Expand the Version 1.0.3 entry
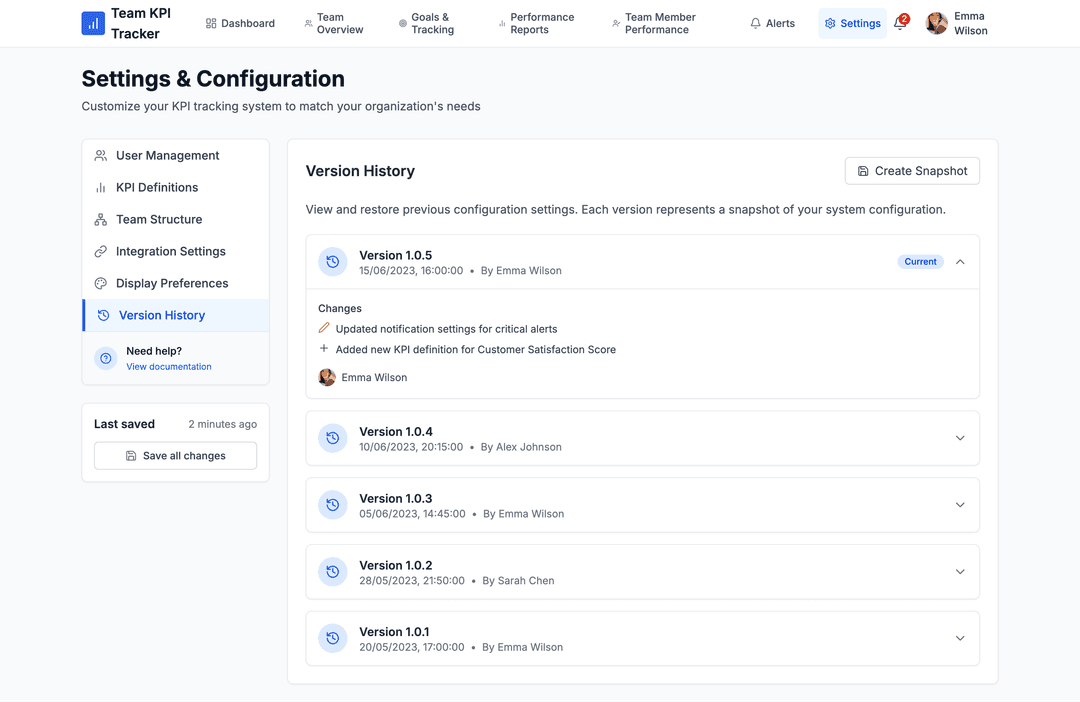This screenshot has width=1080, height=702. [x=960, y=505]
